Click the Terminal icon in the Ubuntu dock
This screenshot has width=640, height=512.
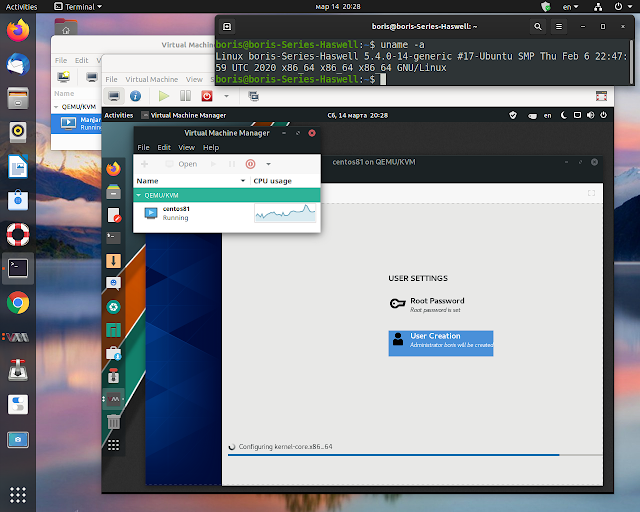coord(18,268)
